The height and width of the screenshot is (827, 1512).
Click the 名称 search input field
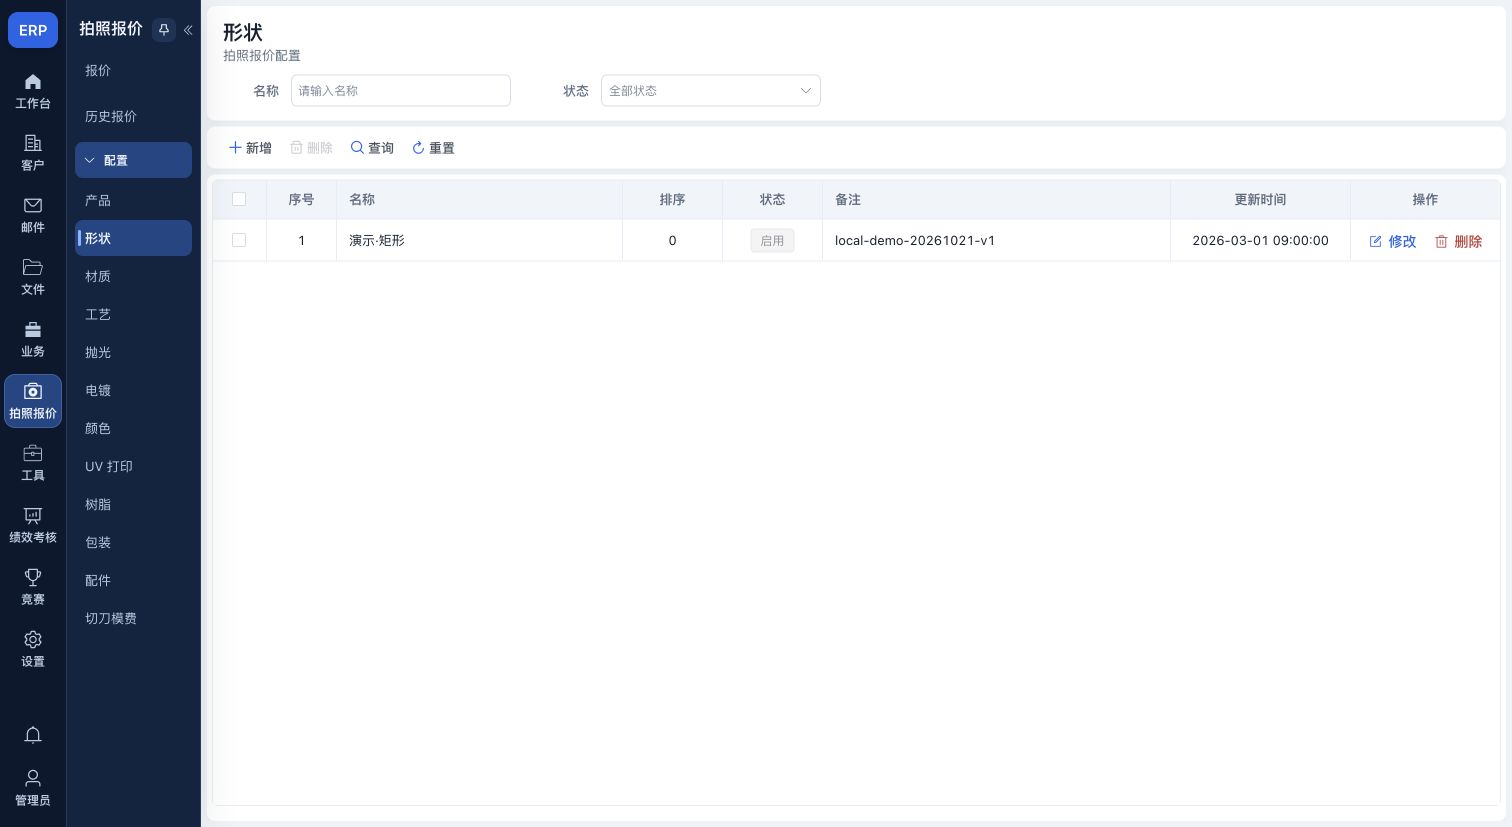(401, 91)
